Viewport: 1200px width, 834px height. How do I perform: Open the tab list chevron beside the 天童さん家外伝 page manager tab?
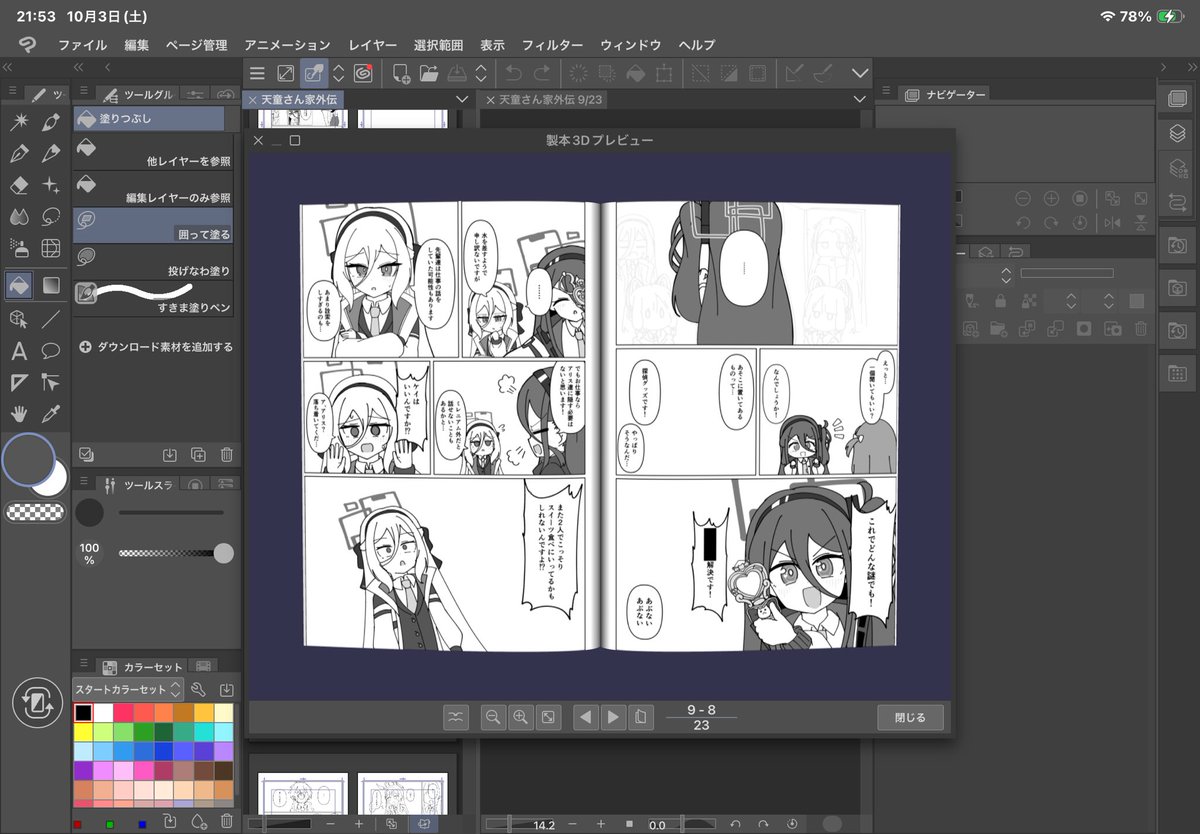click(x=461, y=99)
